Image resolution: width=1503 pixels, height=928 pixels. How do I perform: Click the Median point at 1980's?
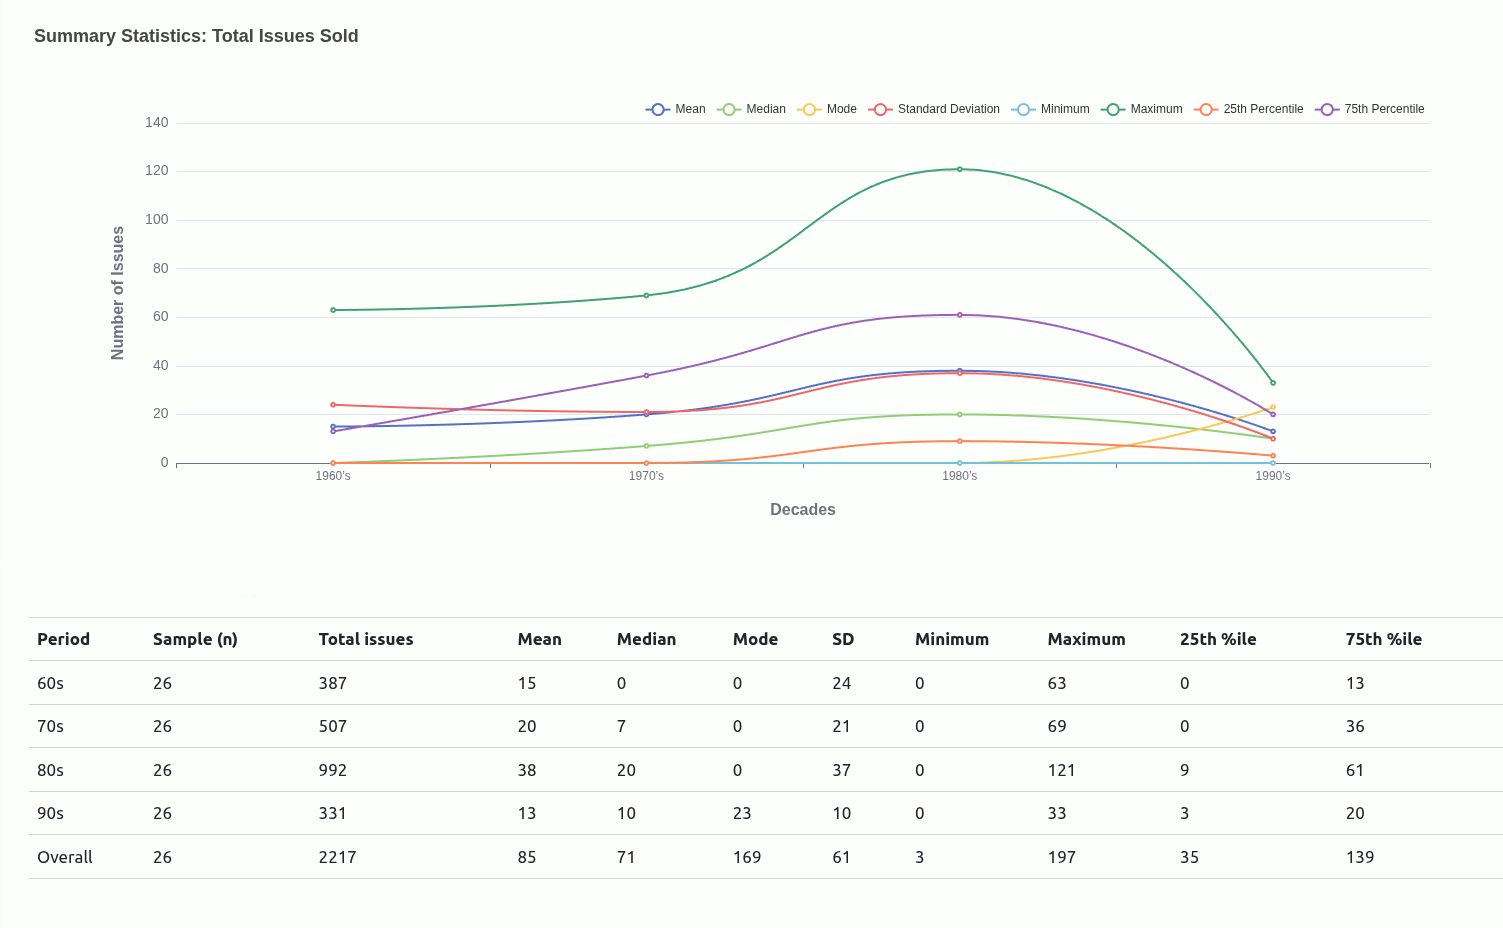pos(959,414)
